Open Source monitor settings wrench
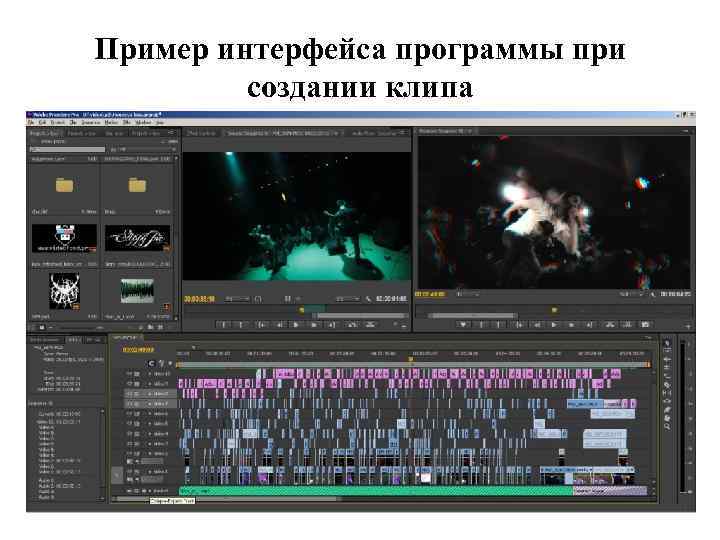 368,299
